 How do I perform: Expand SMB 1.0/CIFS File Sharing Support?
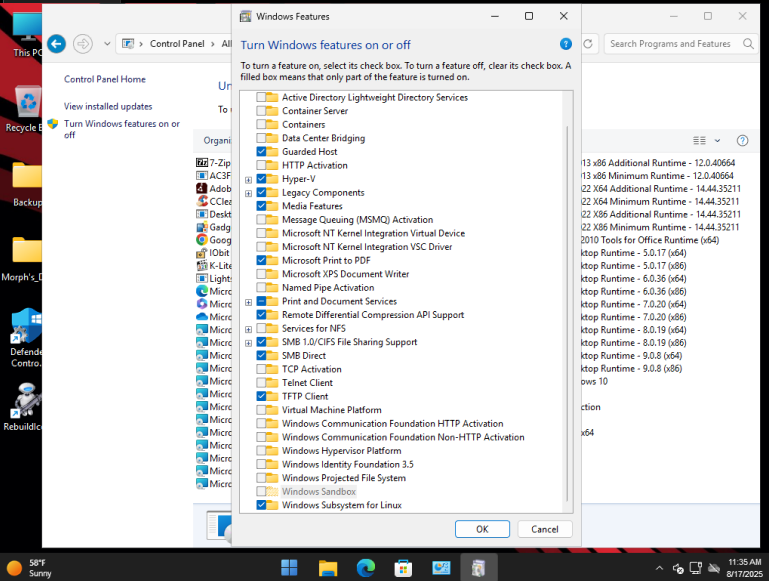tap(248, 343)
